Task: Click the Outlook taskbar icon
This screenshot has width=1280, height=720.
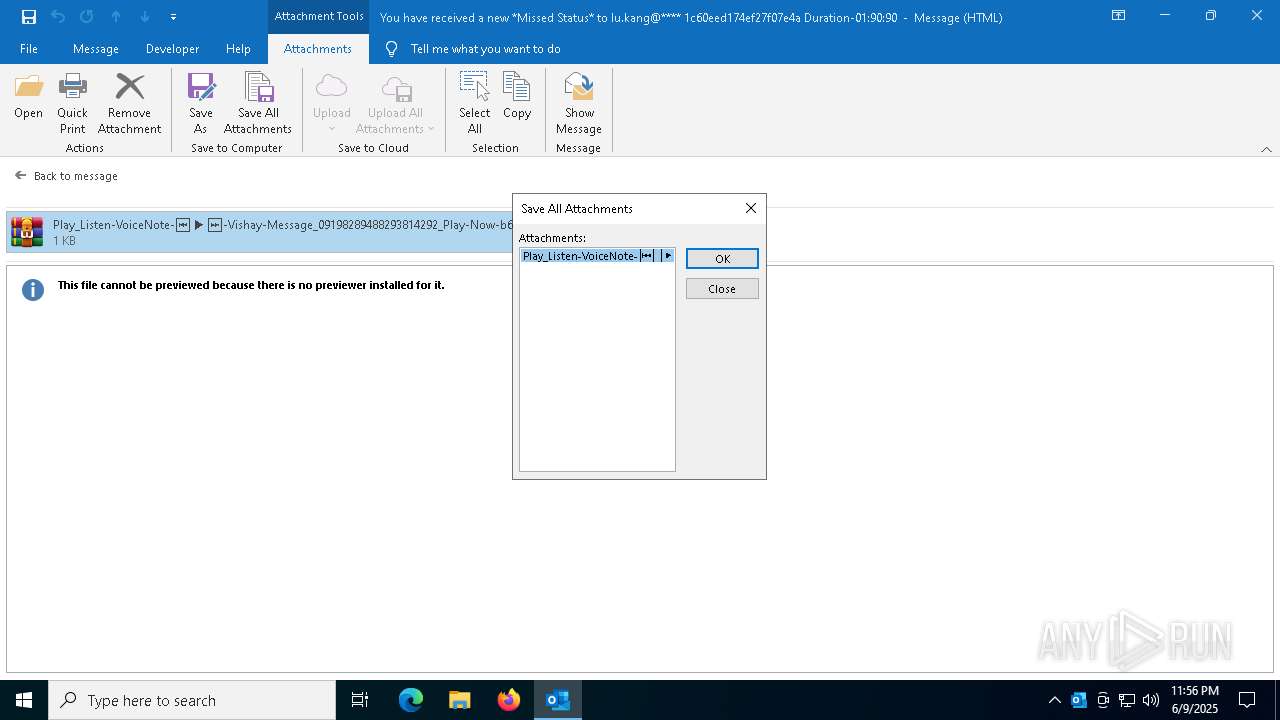Action: (558, 700)
